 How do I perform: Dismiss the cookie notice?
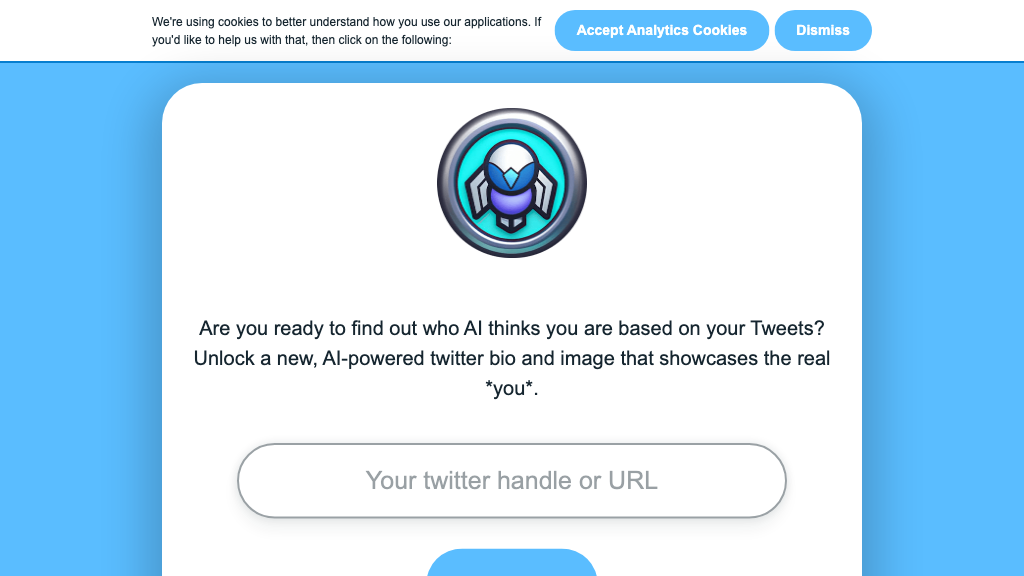coord(822,30)
